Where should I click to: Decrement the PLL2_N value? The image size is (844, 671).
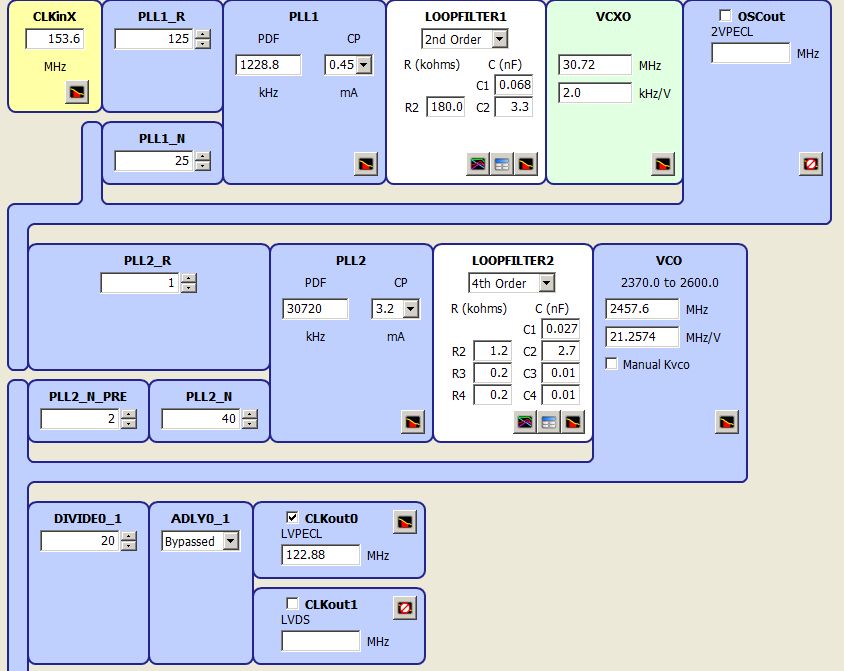(x=249, y=423)
